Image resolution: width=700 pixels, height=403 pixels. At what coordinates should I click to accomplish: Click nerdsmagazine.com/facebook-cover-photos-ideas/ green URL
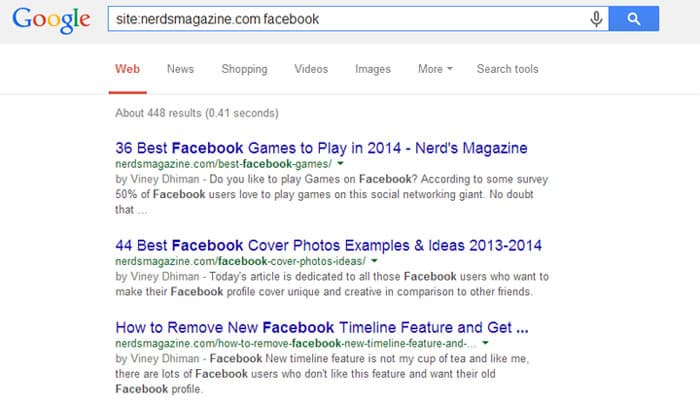[240, 262]
